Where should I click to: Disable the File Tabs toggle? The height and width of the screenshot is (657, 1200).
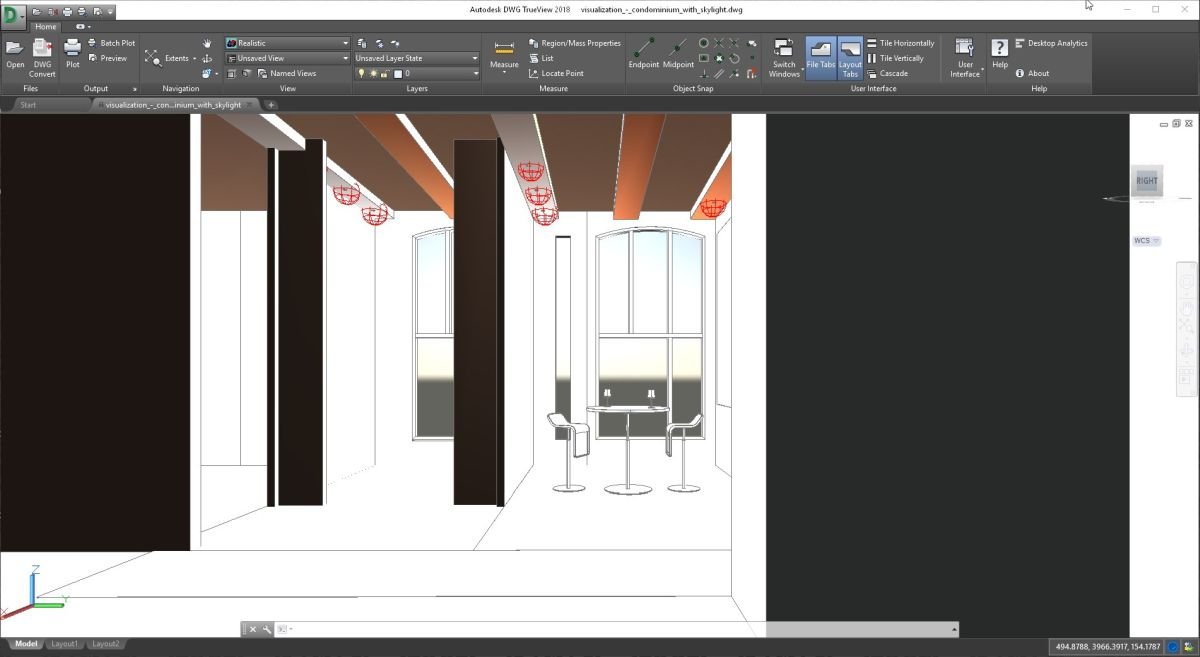pos(820,57)
